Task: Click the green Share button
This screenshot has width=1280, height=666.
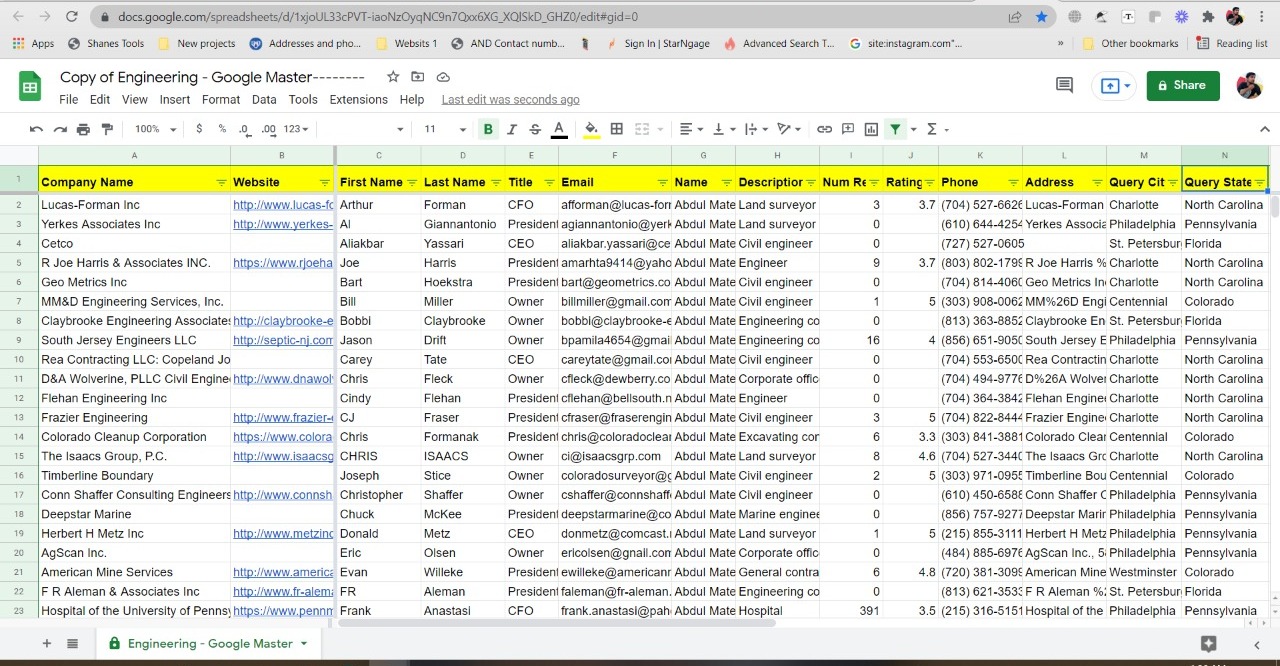Action: 1182,86
